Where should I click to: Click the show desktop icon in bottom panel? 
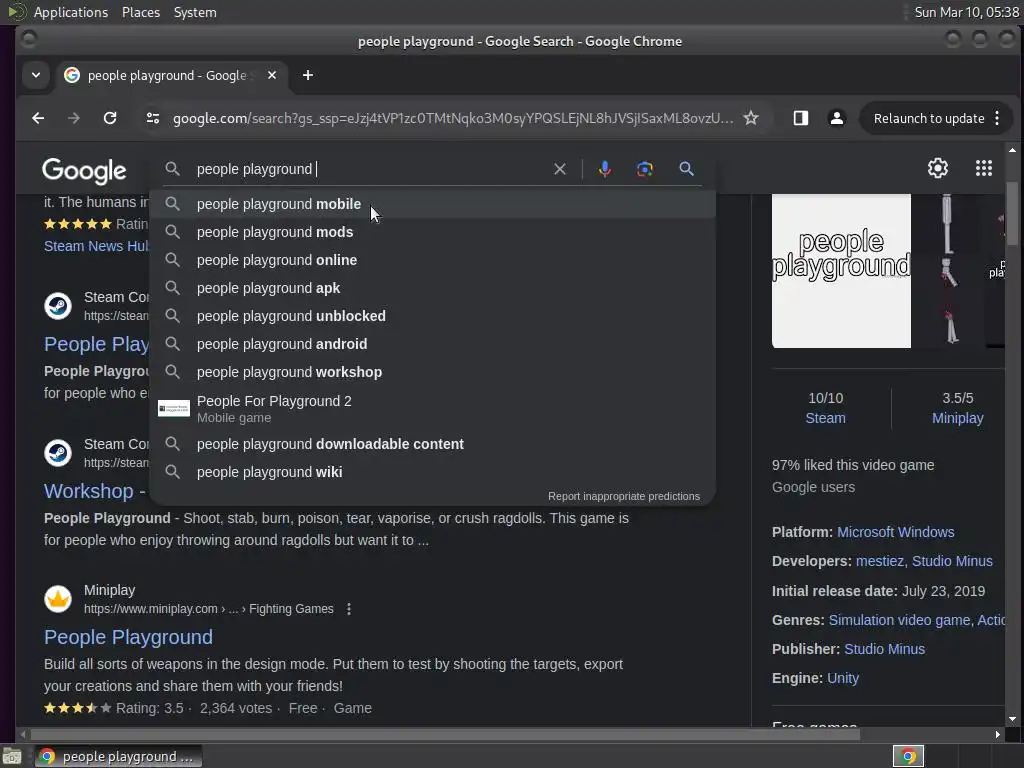pos(12,757)
